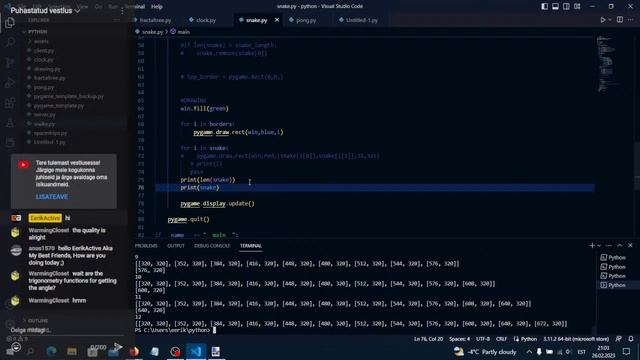
Task: Open Customize Layout in the title bar
Action: pos(577,7)
